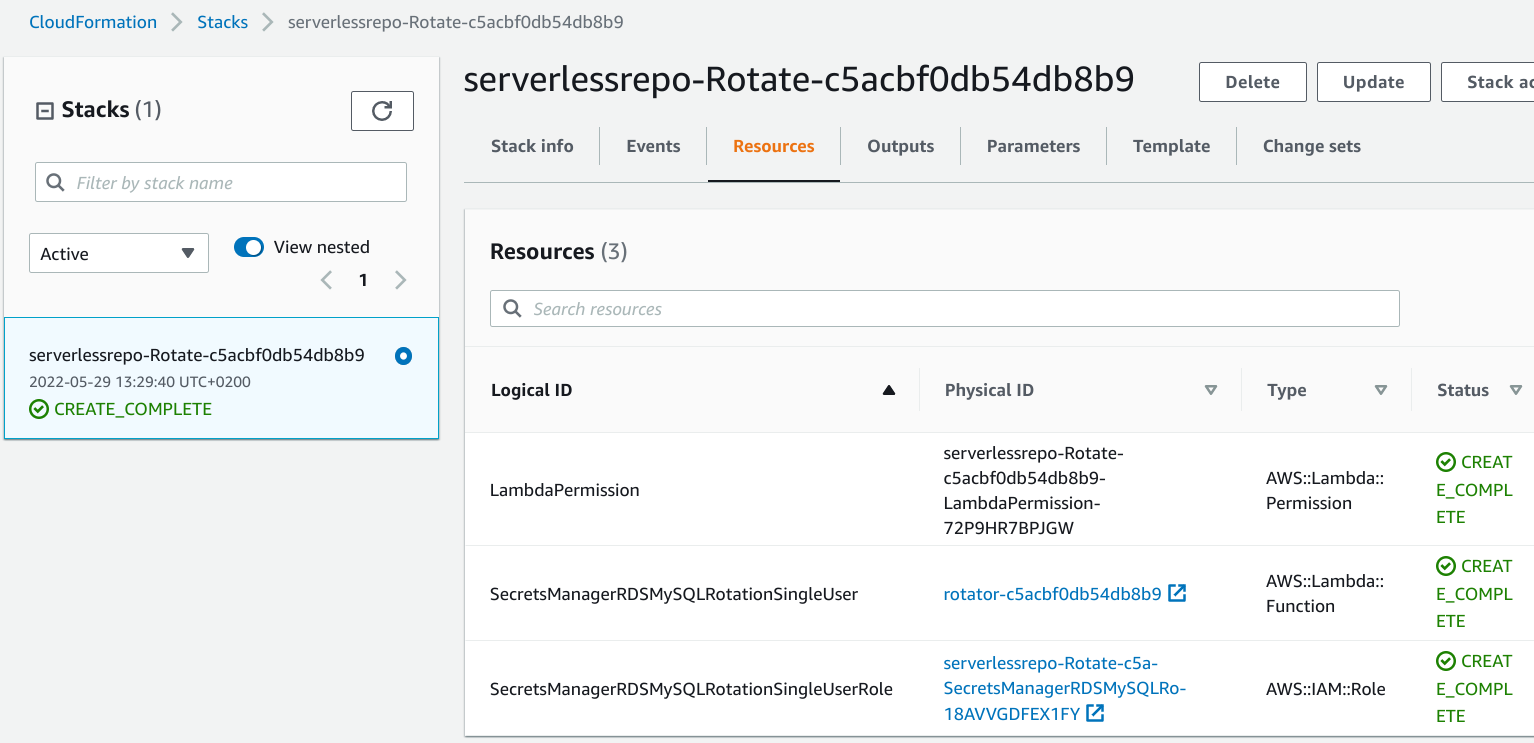Open CloudFormation breadcrumb link
Image resolution: width=1534 pixels, height=743 pixels.
tap(93, 22)
